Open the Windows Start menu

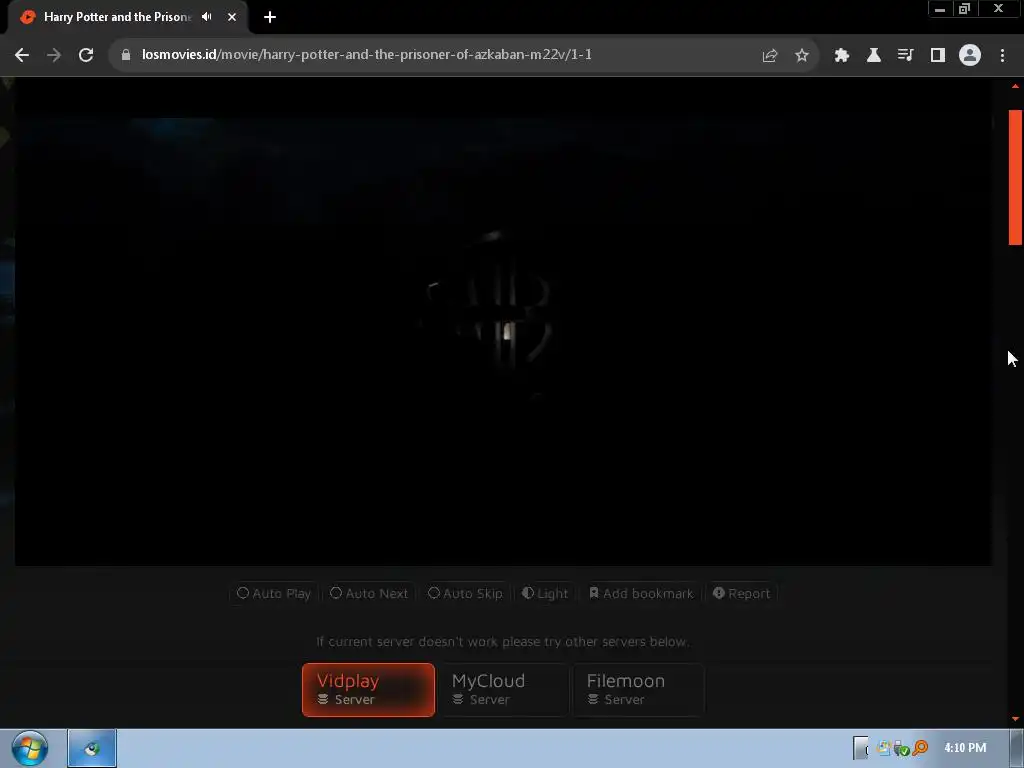point(29,748)
